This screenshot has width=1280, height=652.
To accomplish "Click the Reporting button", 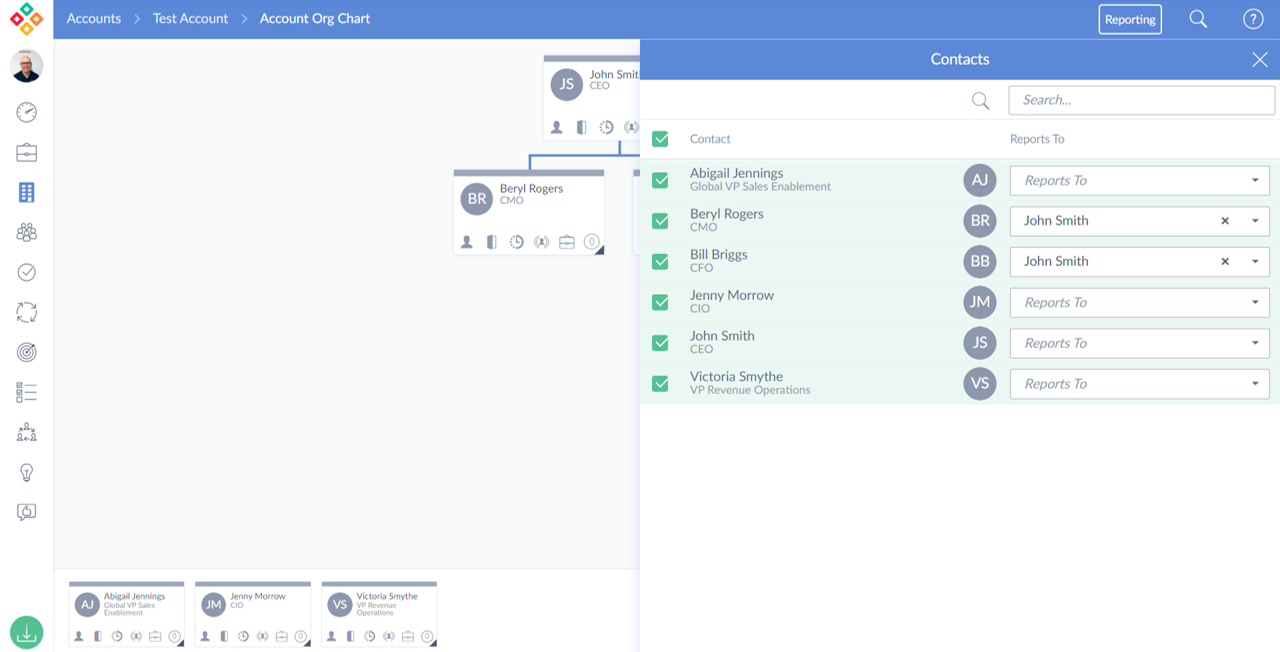I will (1130, 19).
